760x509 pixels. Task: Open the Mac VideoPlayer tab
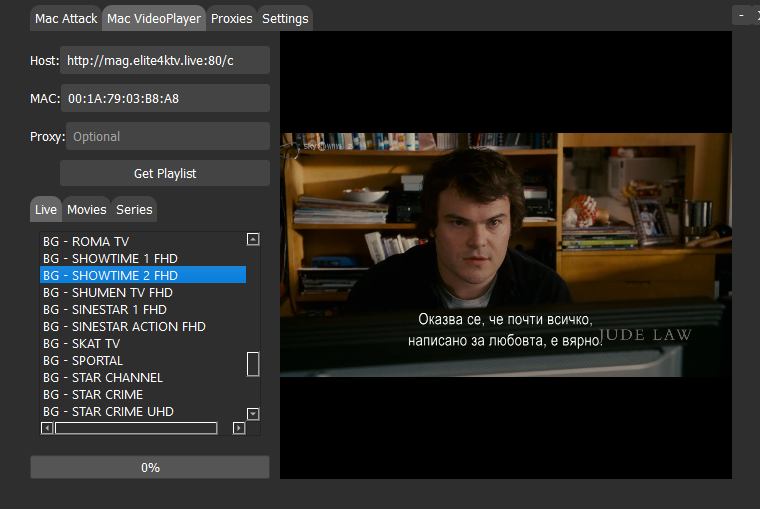point(154,18)
